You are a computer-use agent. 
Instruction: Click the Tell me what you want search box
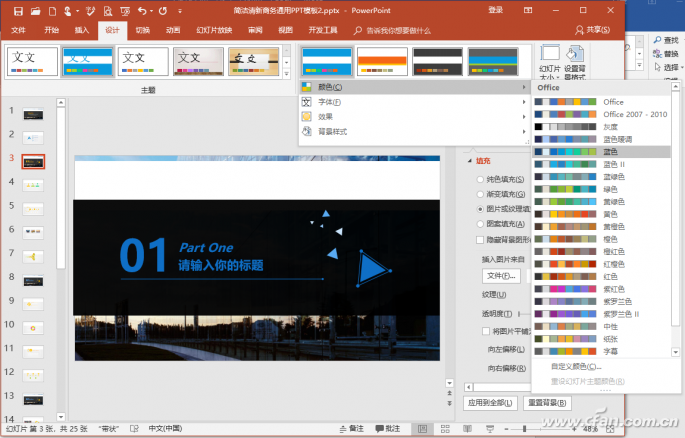[x=392, y=31]
